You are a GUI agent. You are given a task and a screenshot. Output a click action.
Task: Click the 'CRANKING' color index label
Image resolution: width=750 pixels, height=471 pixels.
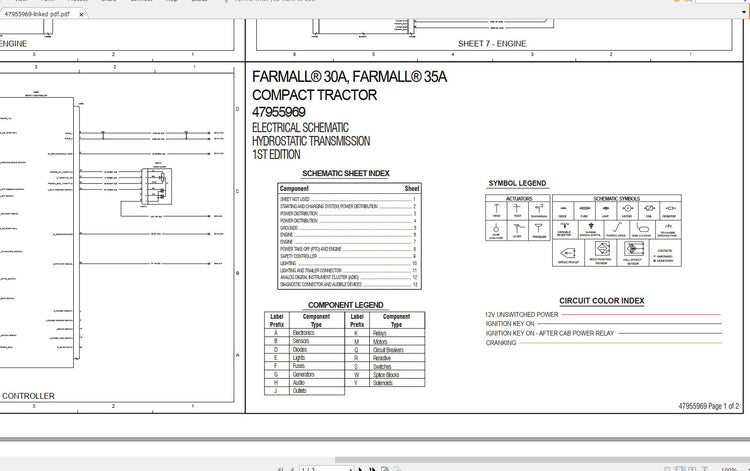501,343
